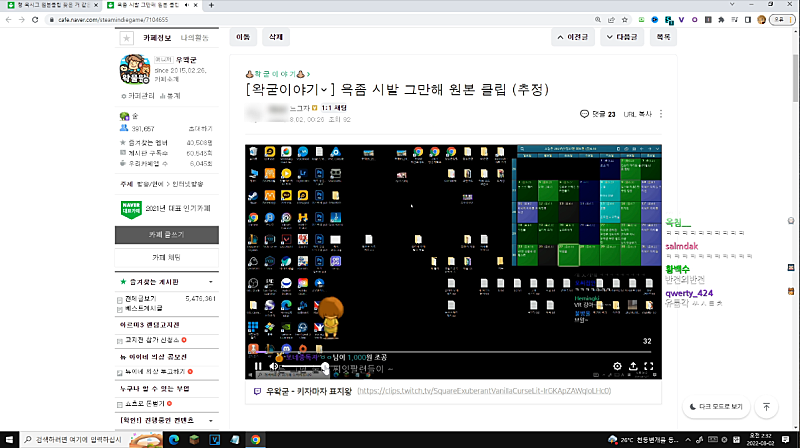Pause the video with the play/pause button
This screenshot has width=800, height=448.
pos(258,367)
